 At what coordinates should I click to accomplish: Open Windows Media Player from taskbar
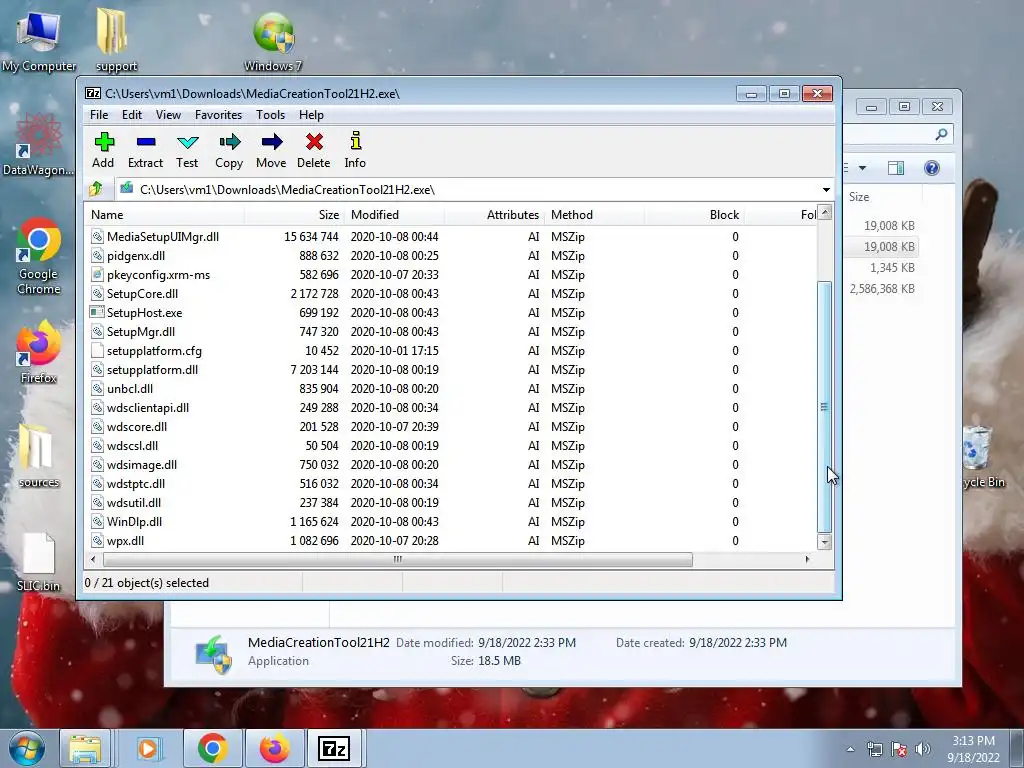tap(148, 749)
